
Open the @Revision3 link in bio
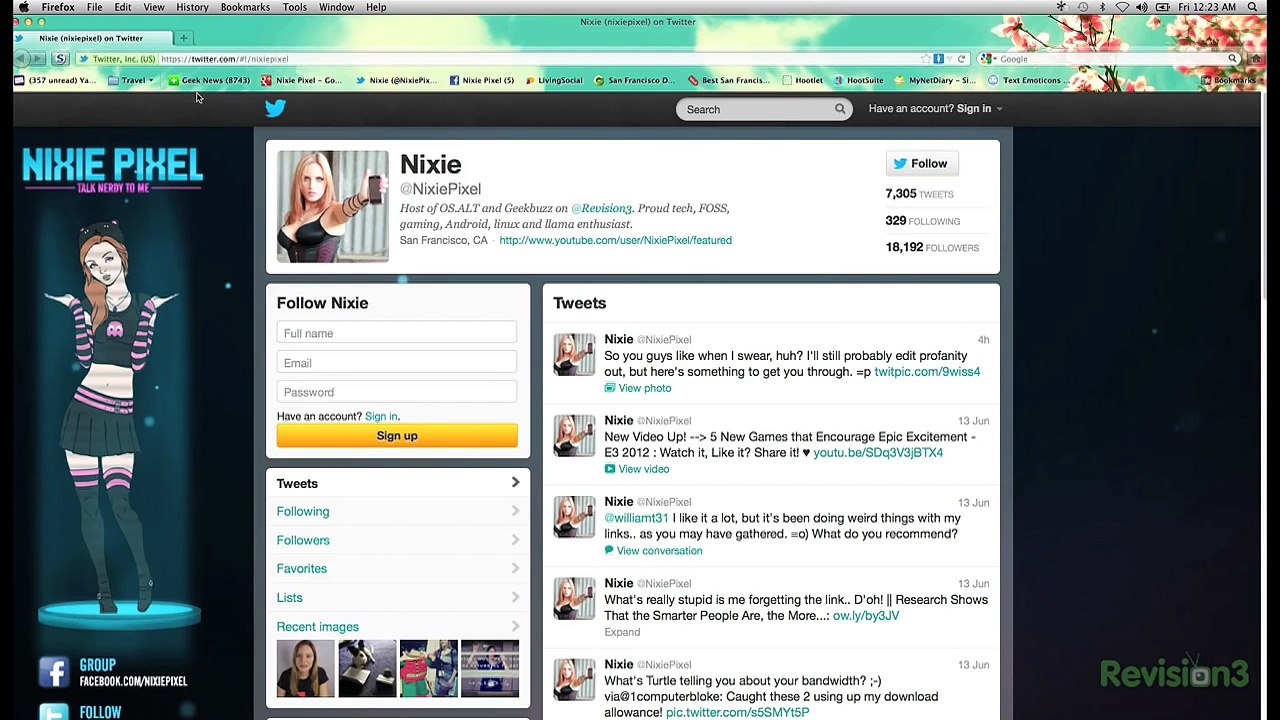pyautogui.click(x=601, y=209)
